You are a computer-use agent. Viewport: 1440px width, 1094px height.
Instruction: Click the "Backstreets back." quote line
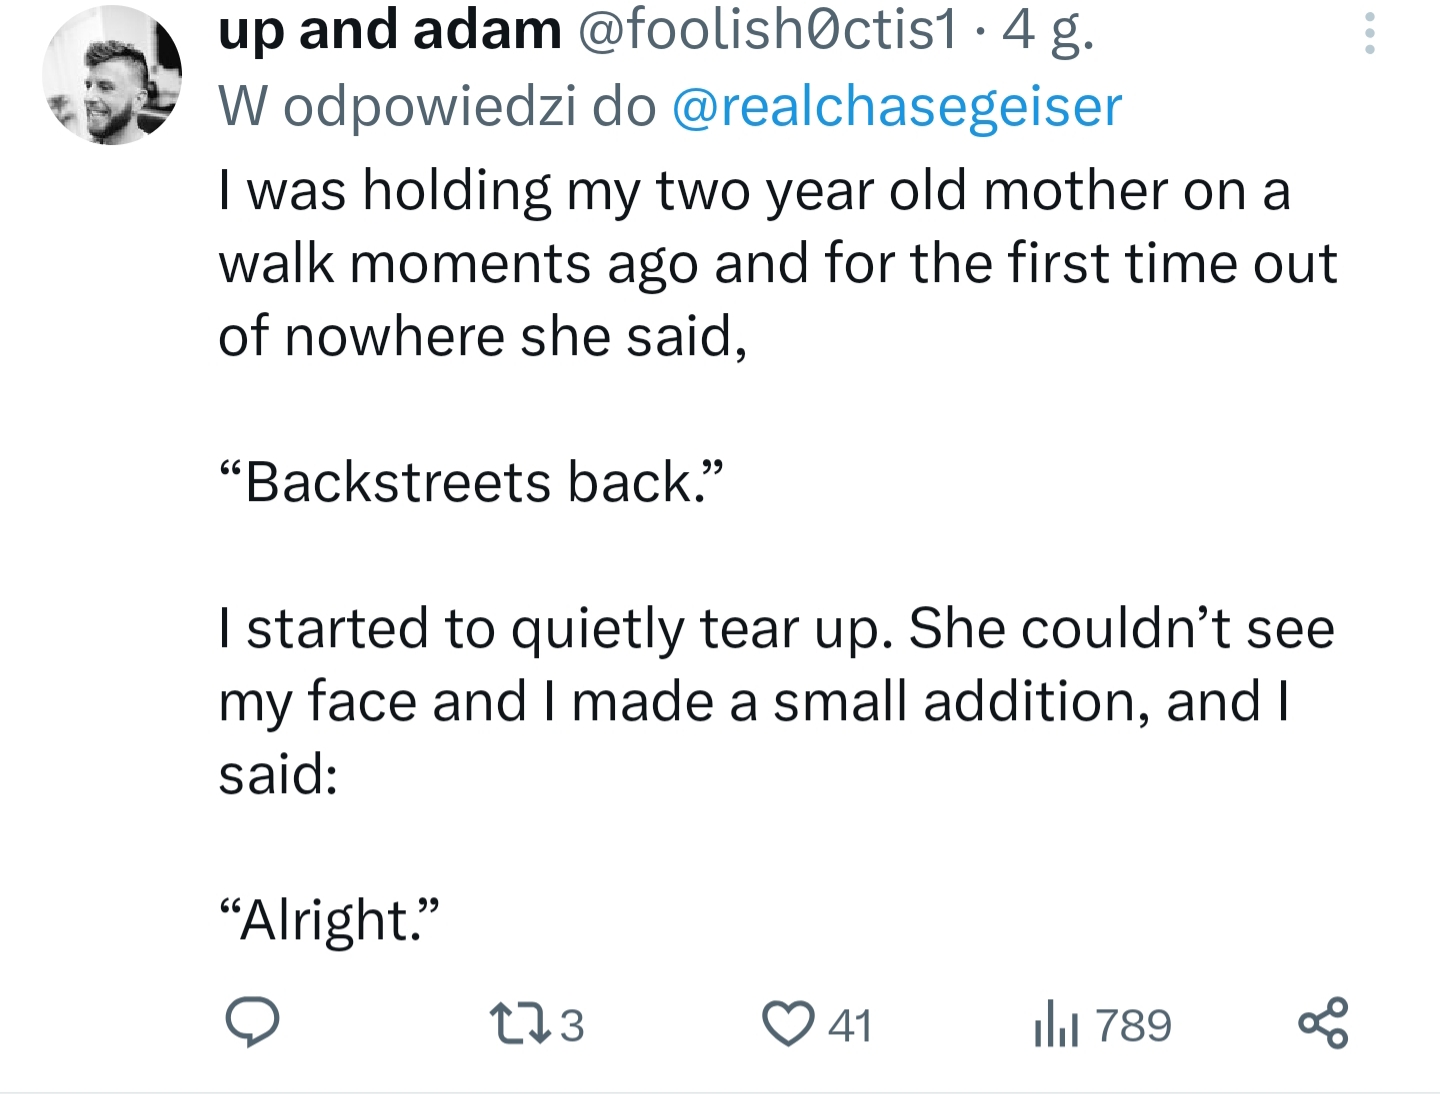(x=470, y=482)
